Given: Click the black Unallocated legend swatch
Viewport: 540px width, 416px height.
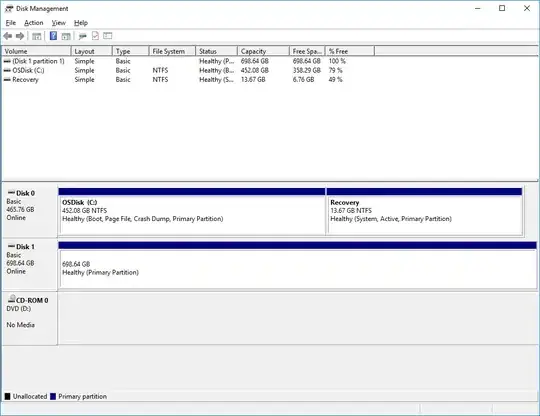Looking at the screenshot, I should point(8,396).
